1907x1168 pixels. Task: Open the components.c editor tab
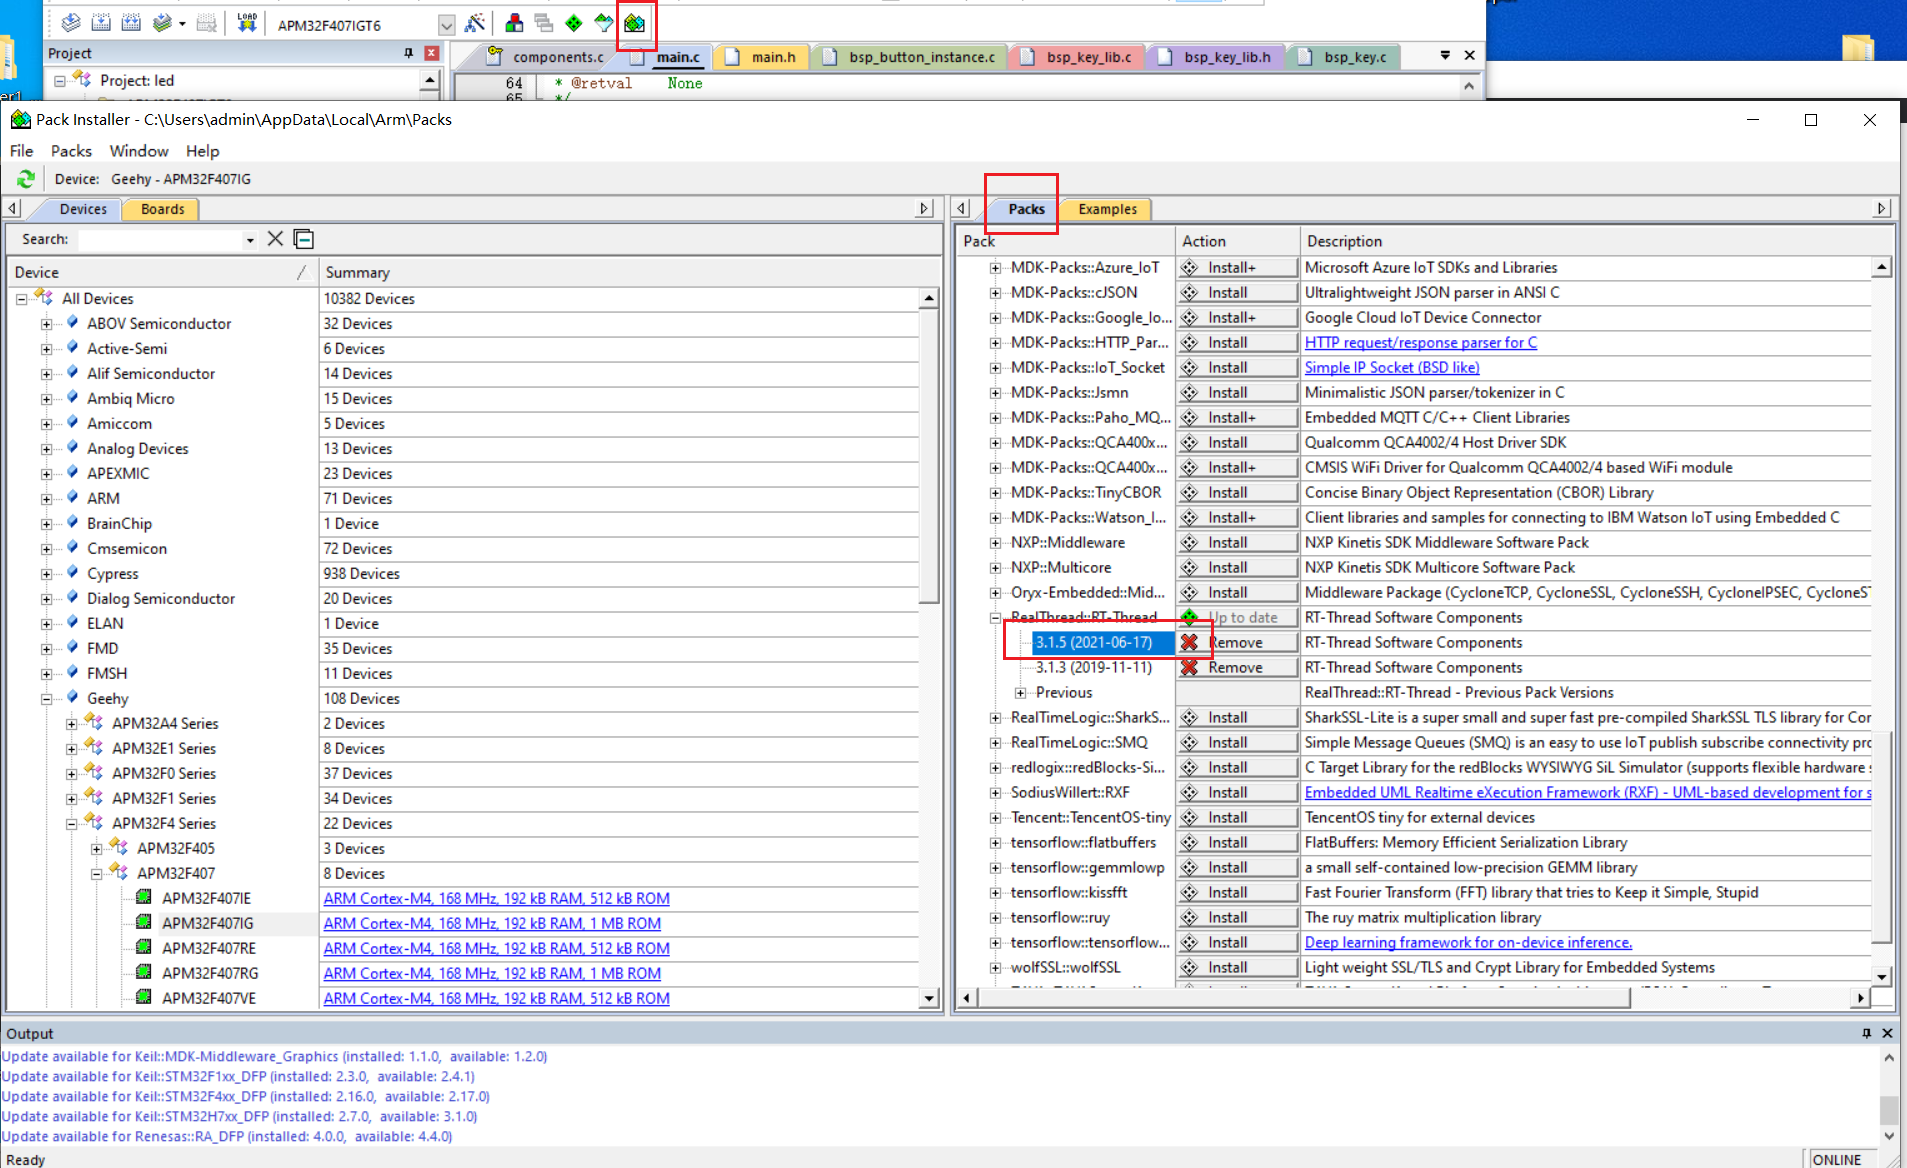coord(547,57)
